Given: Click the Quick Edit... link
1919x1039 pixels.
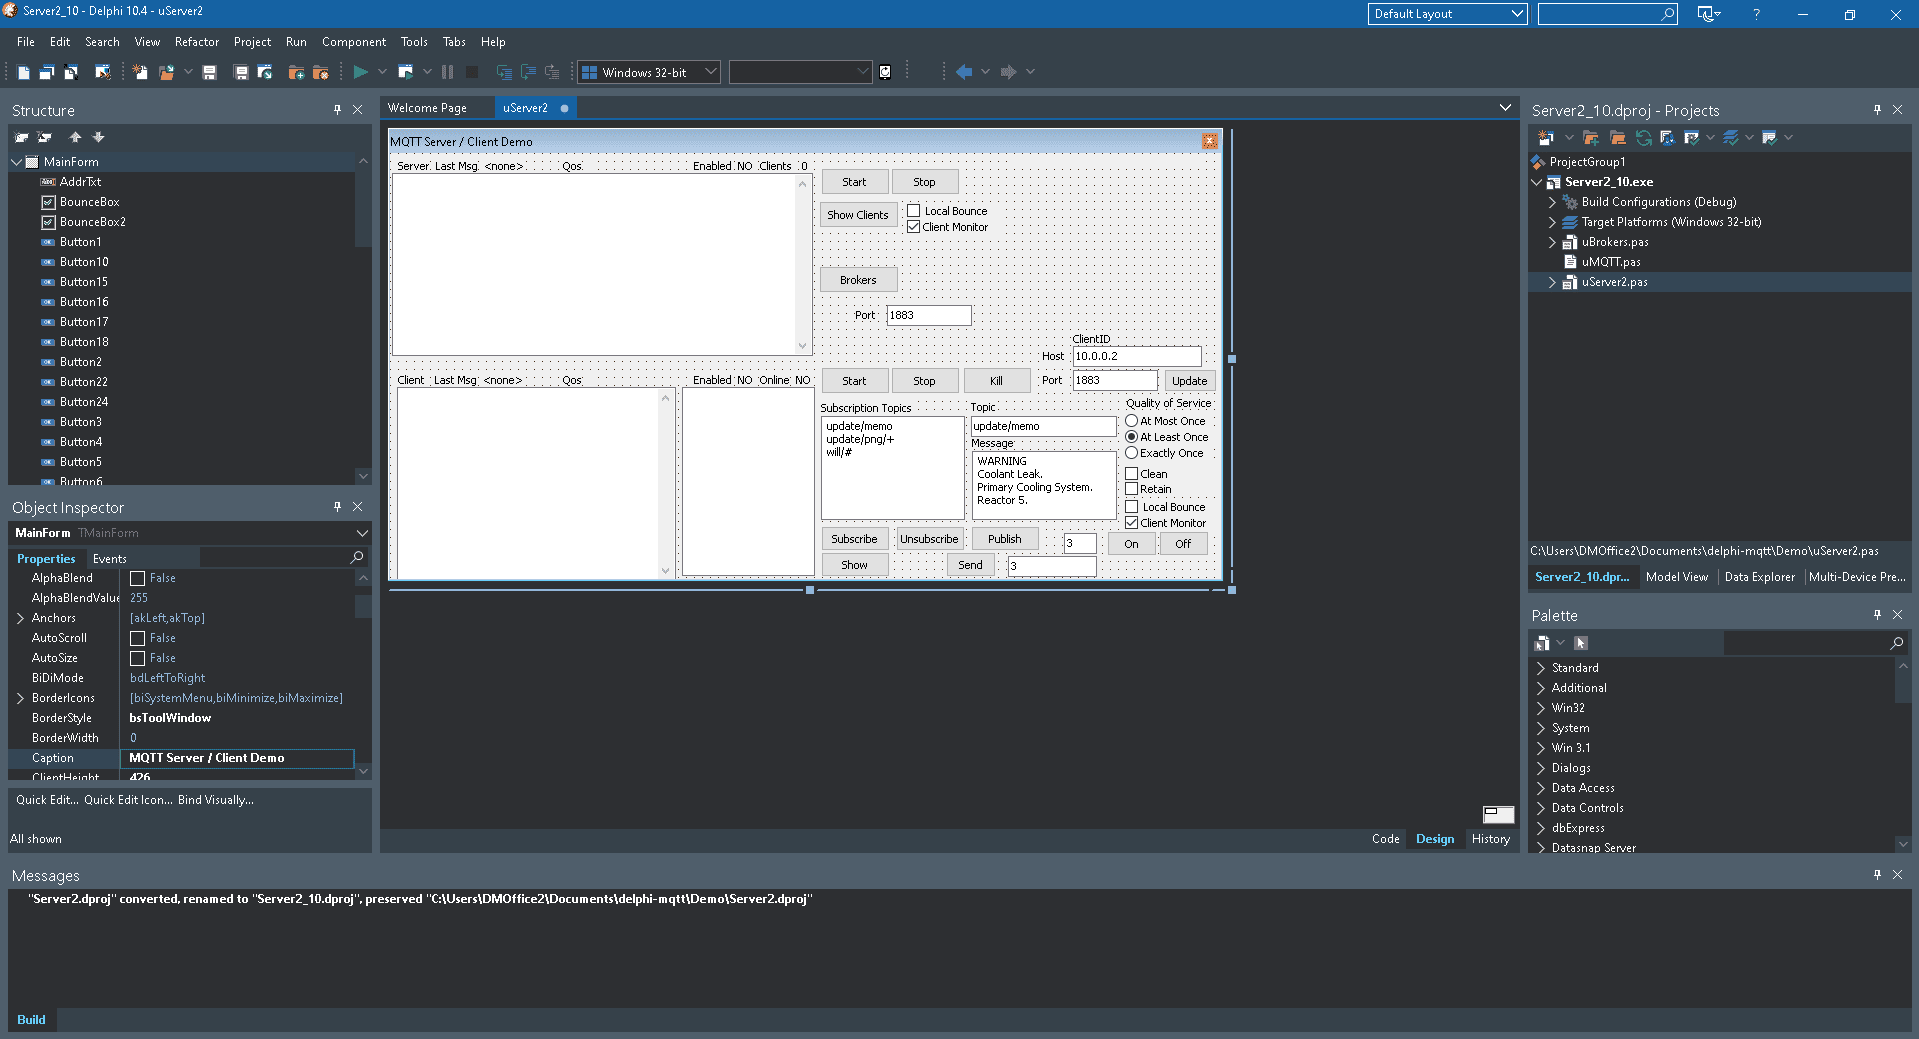Looking at the screenshot, I should click(x=47, y=800).
